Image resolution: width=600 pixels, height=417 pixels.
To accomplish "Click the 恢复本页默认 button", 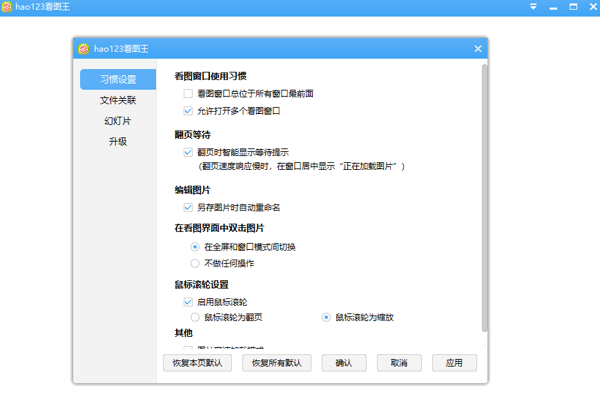I will tap(196, 363).
